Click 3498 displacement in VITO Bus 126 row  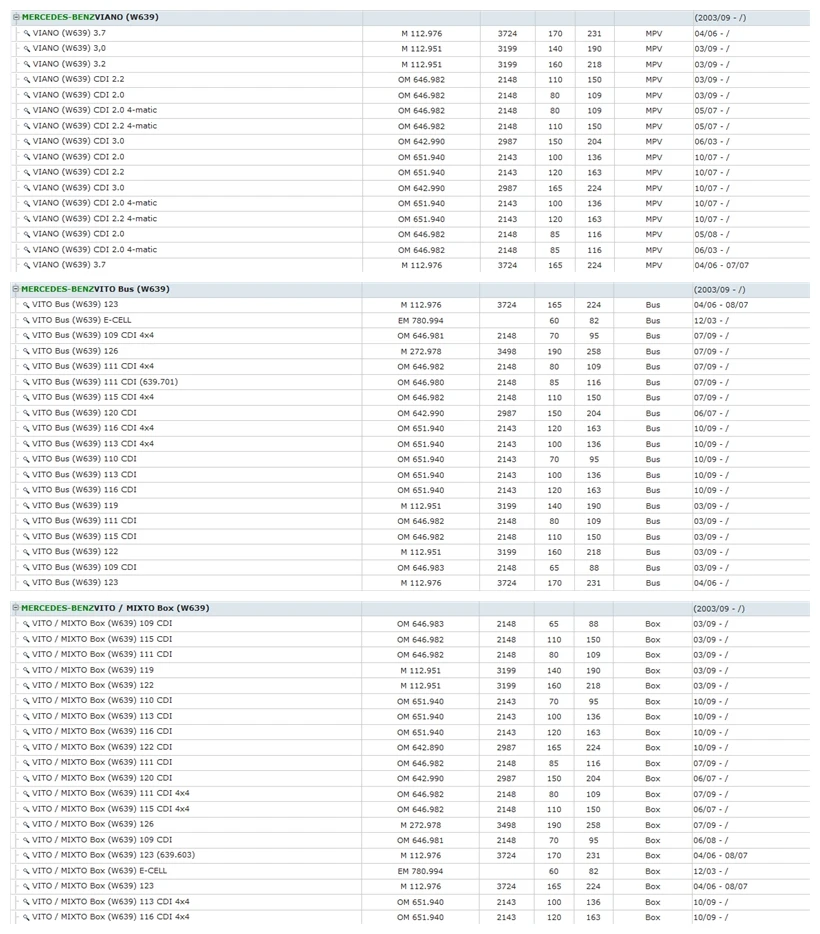tap(507, 351)
